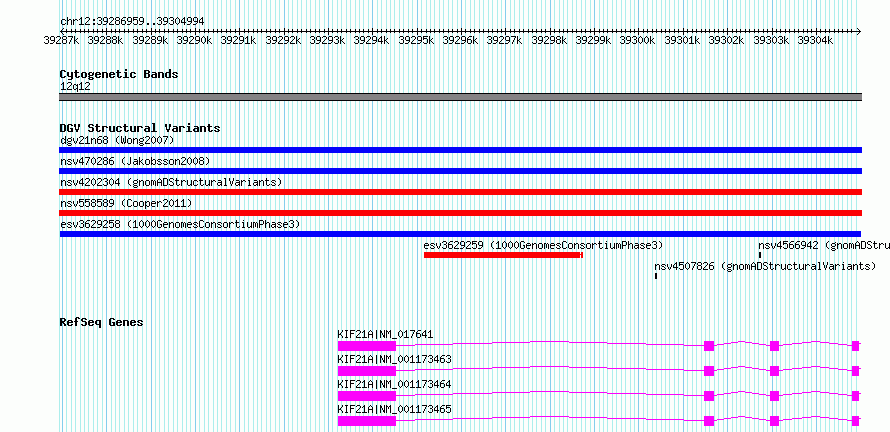The height and width of the screenshot is (432, 890).
Task: Click the 39299k ruler tick label
Action: (x=593, y=40)
